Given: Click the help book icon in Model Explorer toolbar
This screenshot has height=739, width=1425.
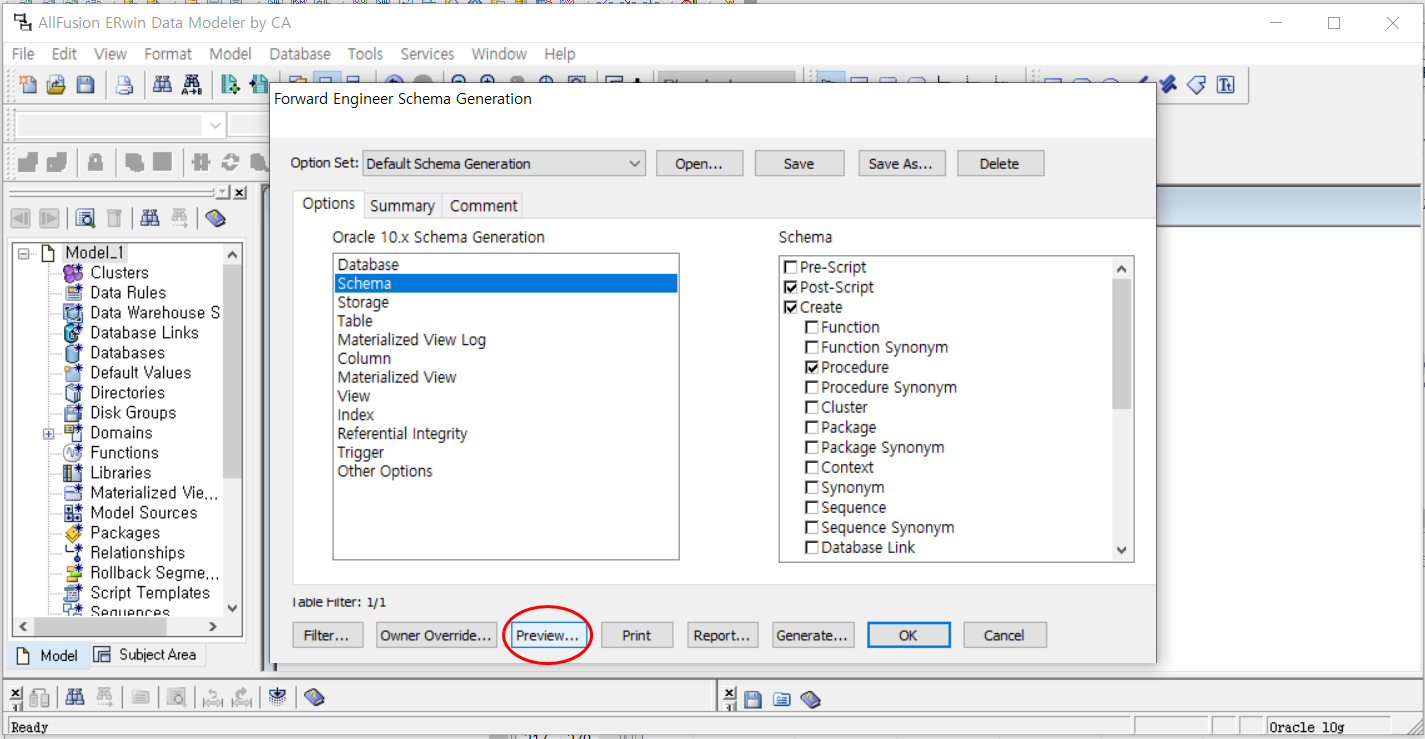Looking at the screenshot, I should coord(215,218).
